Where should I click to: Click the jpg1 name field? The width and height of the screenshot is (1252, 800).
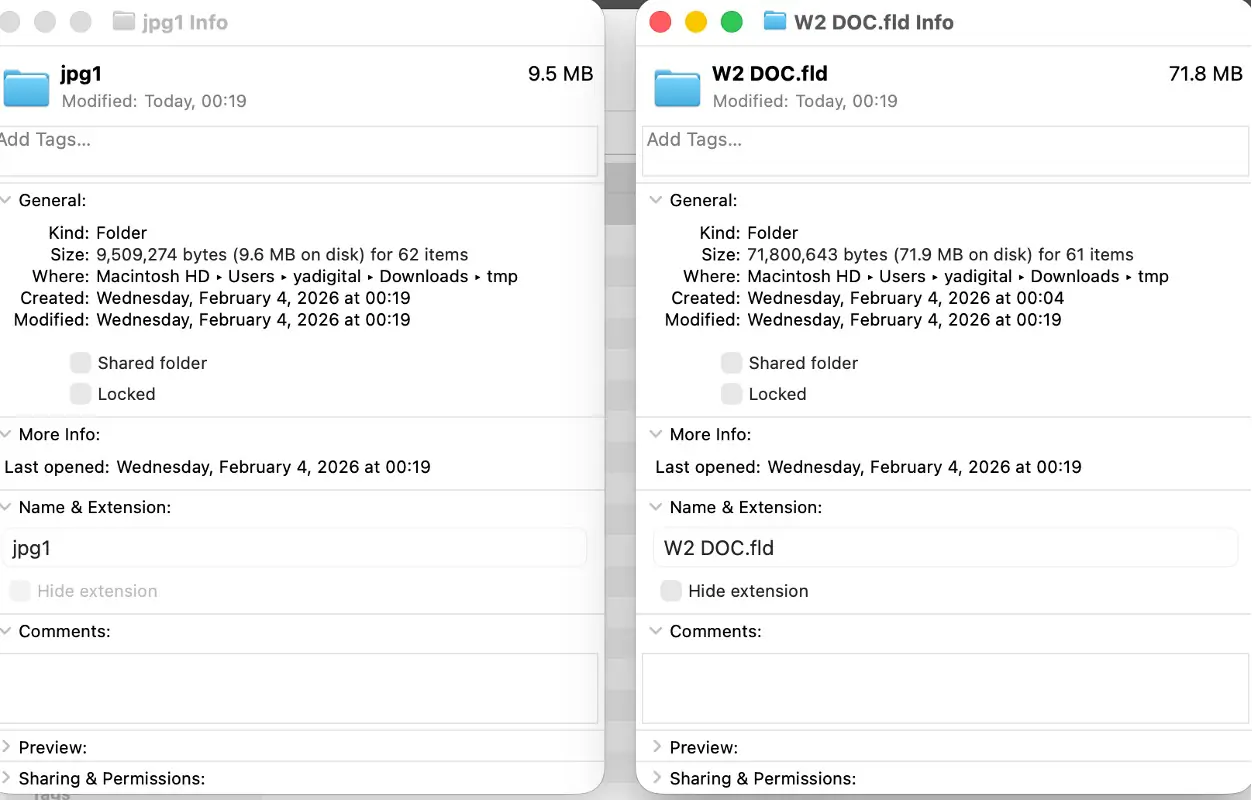(293, 548)
